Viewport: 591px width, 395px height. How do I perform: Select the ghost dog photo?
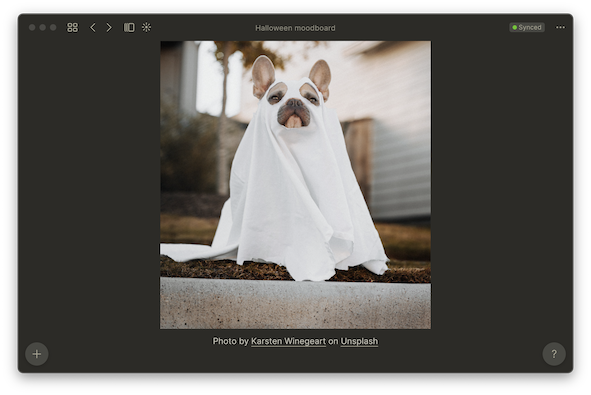[x=296, y=185]
